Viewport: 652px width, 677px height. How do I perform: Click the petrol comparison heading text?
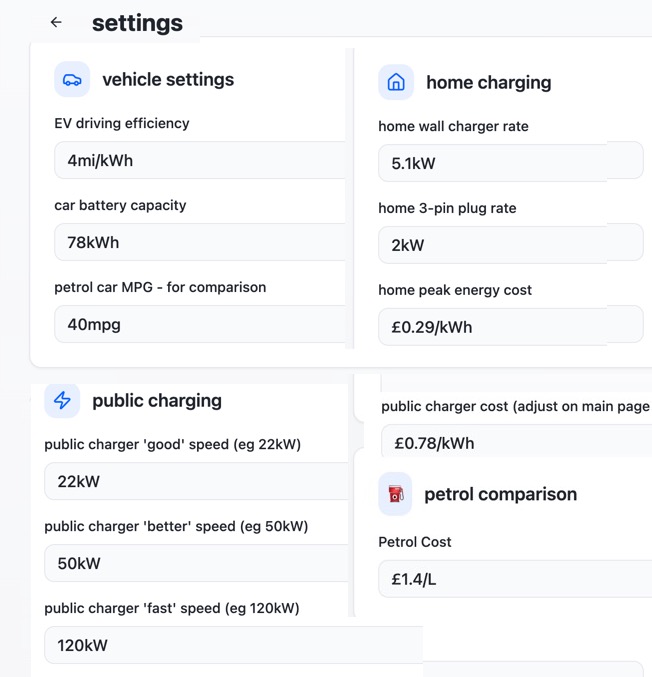pos(500,494)
